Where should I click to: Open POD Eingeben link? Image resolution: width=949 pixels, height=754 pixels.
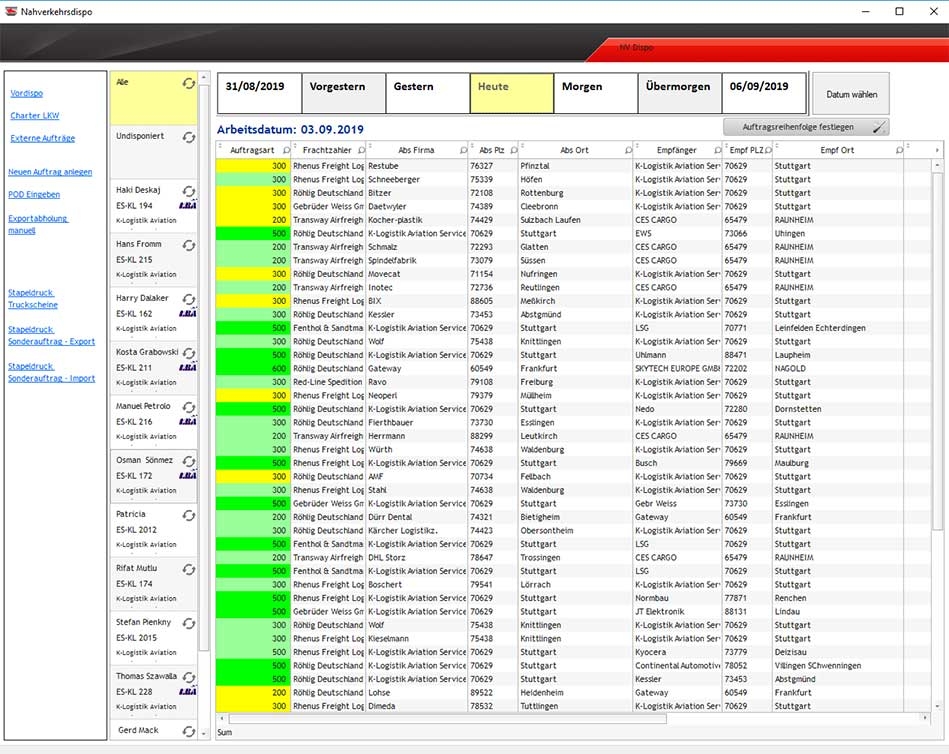[x=34, y=194]
